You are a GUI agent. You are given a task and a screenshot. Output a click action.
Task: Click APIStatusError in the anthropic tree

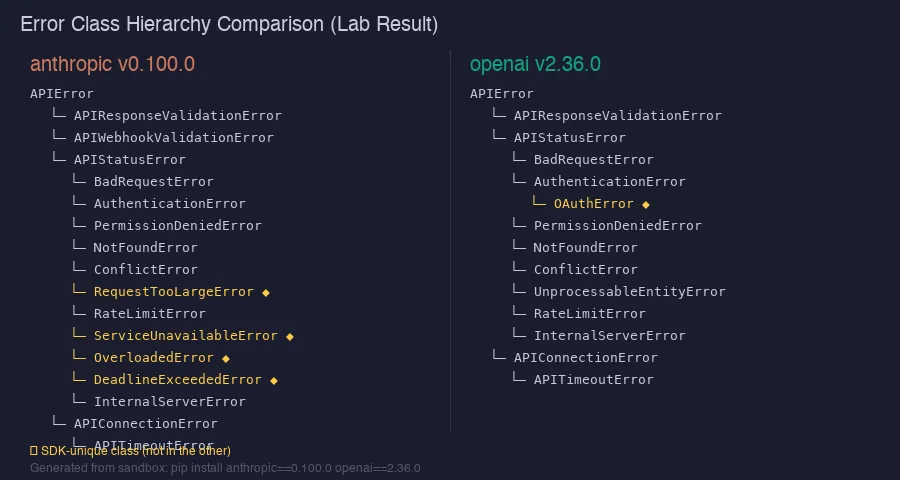coord(130,160)
